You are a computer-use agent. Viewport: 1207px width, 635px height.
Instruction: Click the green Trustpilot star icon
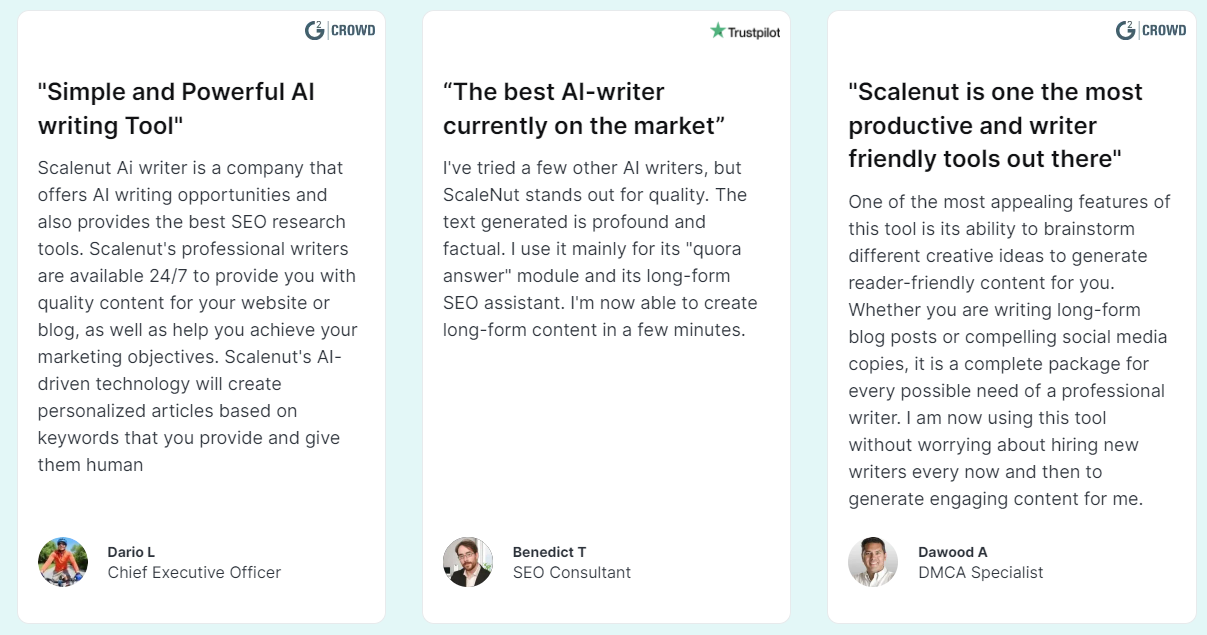[x=717, y=31]
